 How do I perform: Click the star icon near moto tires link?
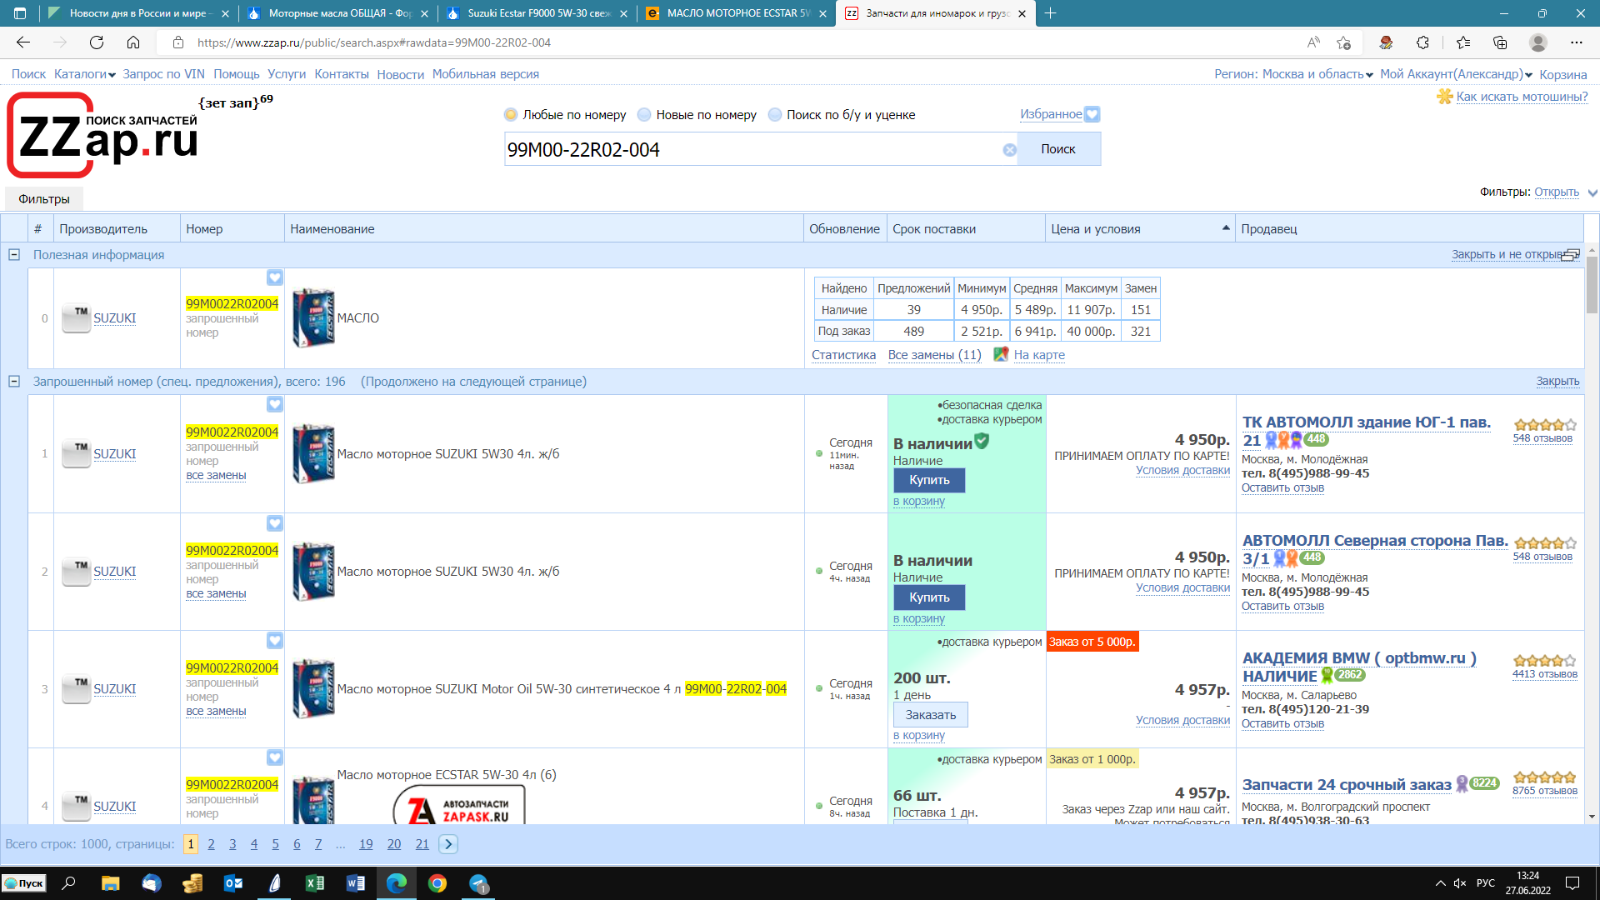coord(1445,96)
